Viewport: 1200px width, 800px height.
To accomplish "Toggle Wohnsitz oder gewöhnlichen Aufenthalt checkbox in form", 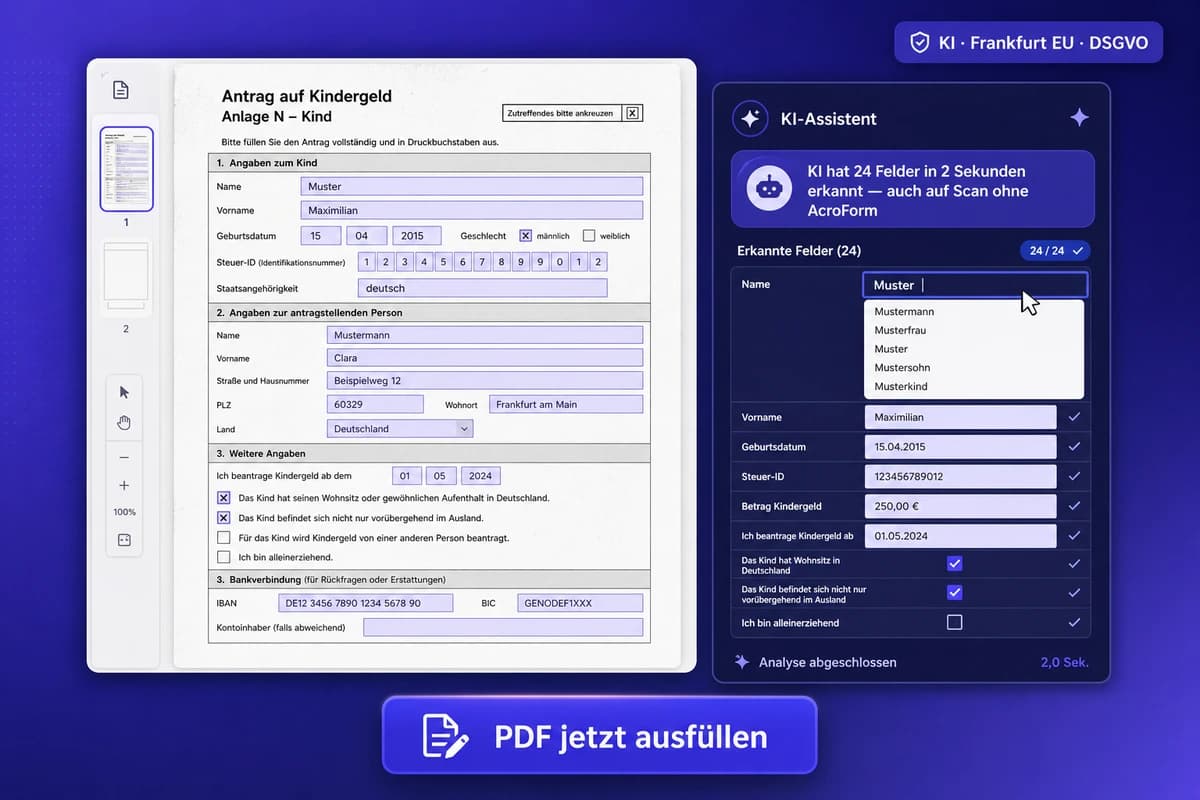I will pyautogui.click(x=224, y=497).
